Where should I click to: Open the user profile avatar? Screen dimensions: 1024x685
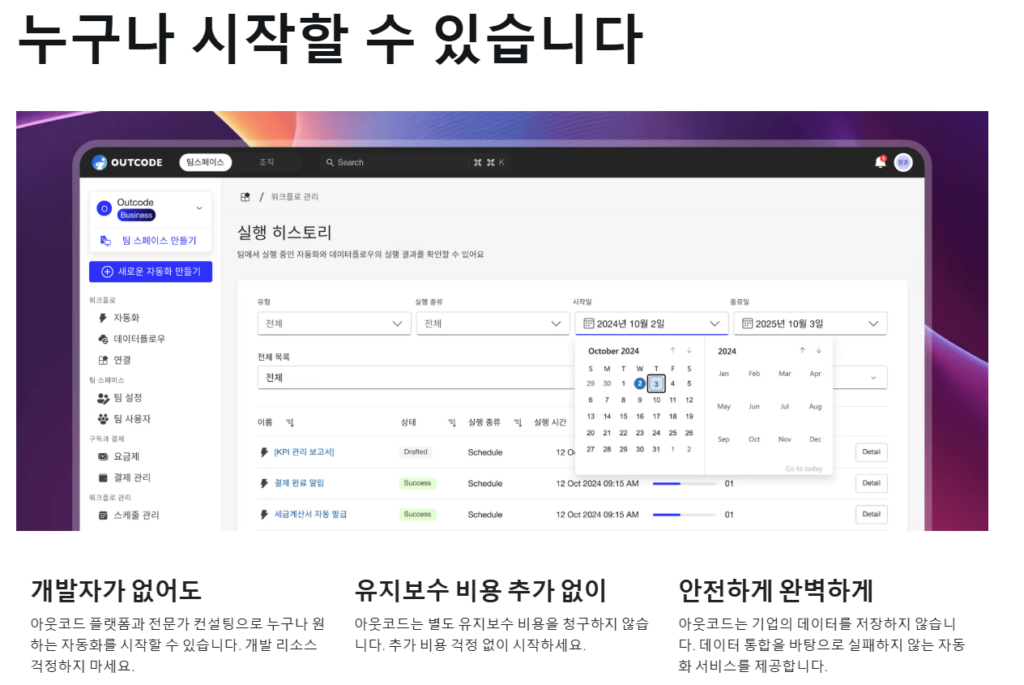903,162
